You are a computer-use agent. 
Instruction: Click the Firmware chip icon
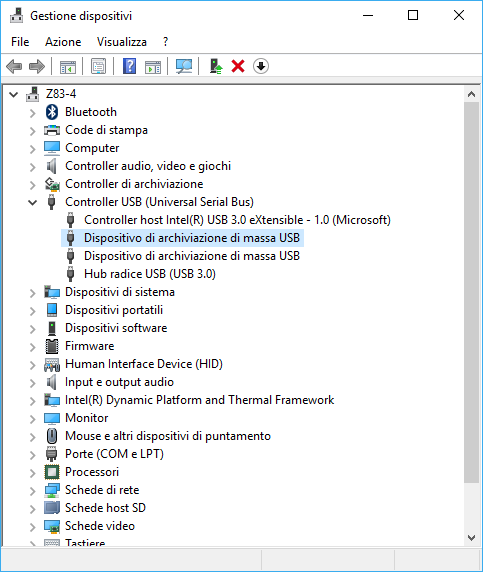[52, 346]
